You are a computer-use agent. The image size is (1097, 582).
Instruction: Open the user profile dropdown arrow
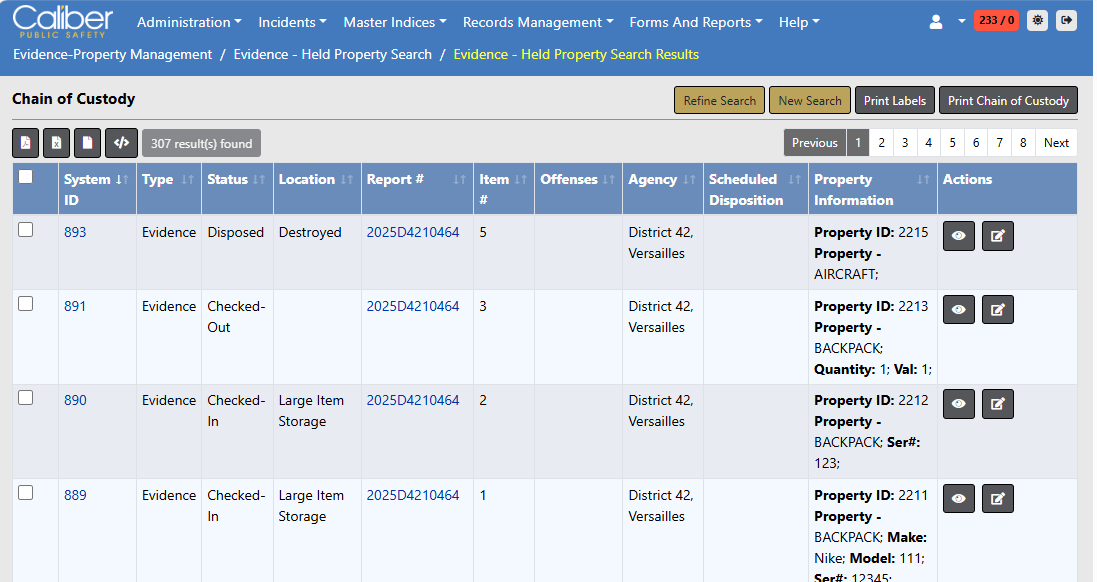pos(961,20)
